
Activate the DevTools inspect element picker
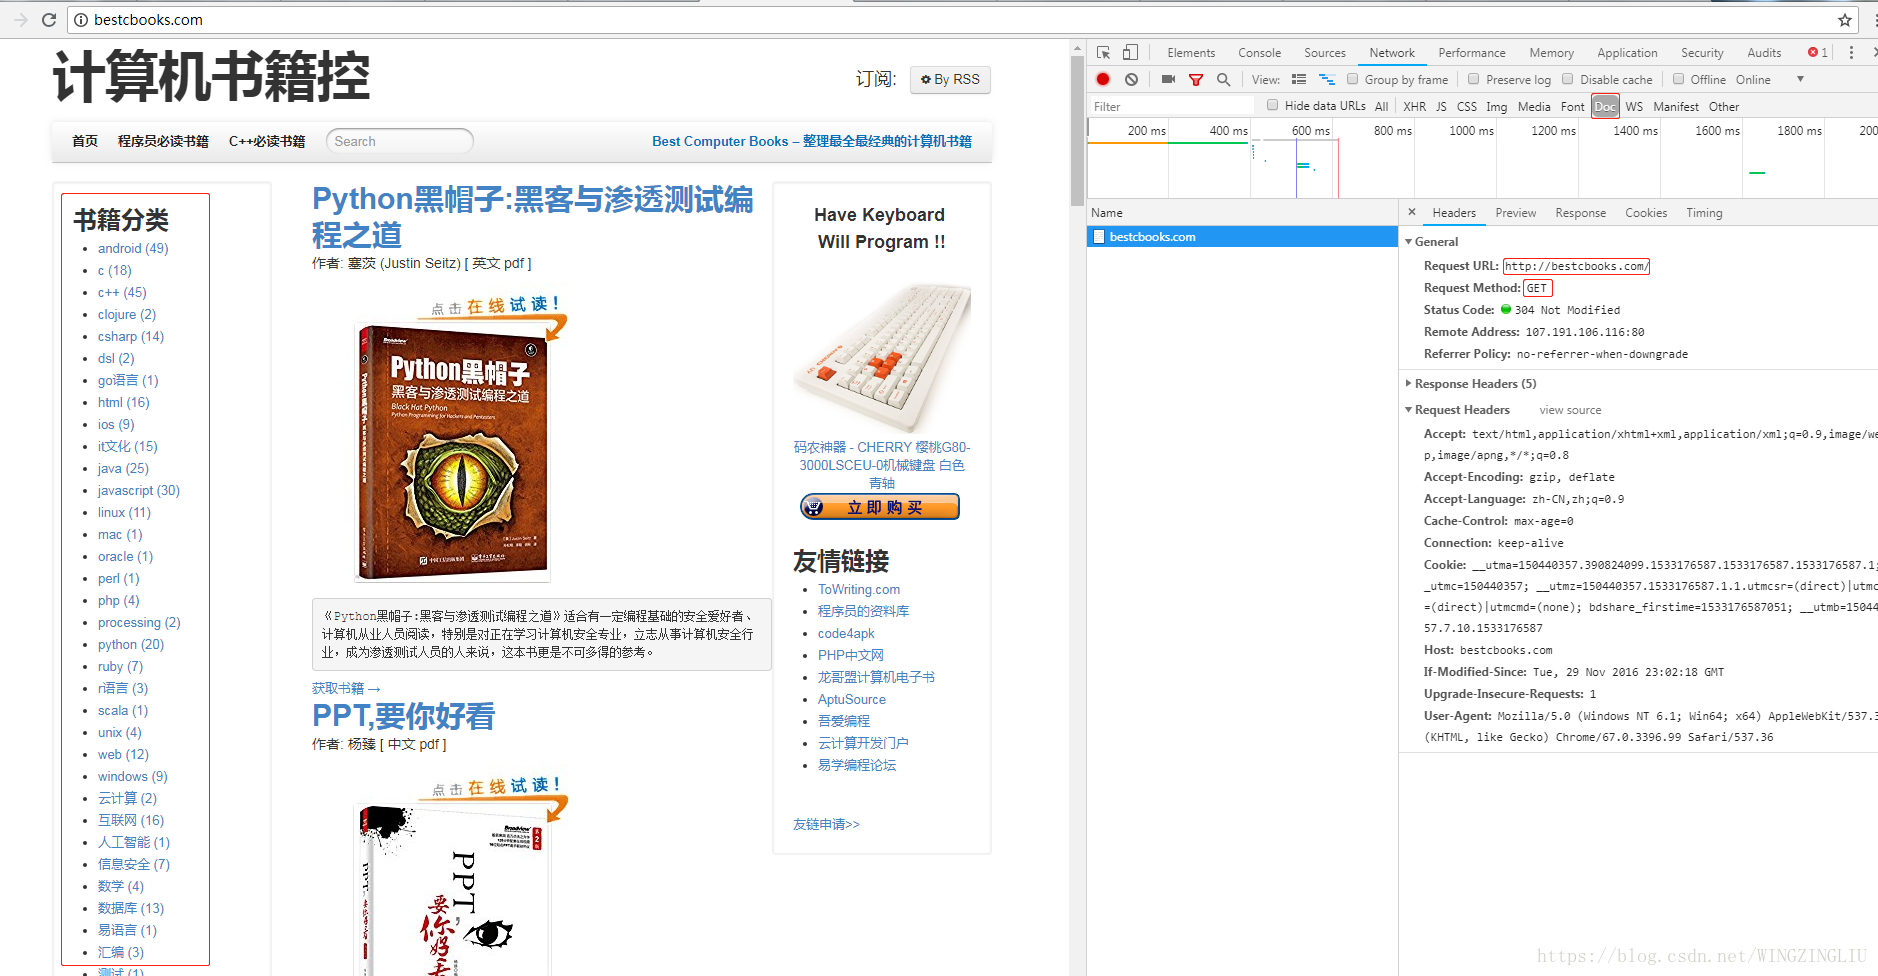[1104, 52]
